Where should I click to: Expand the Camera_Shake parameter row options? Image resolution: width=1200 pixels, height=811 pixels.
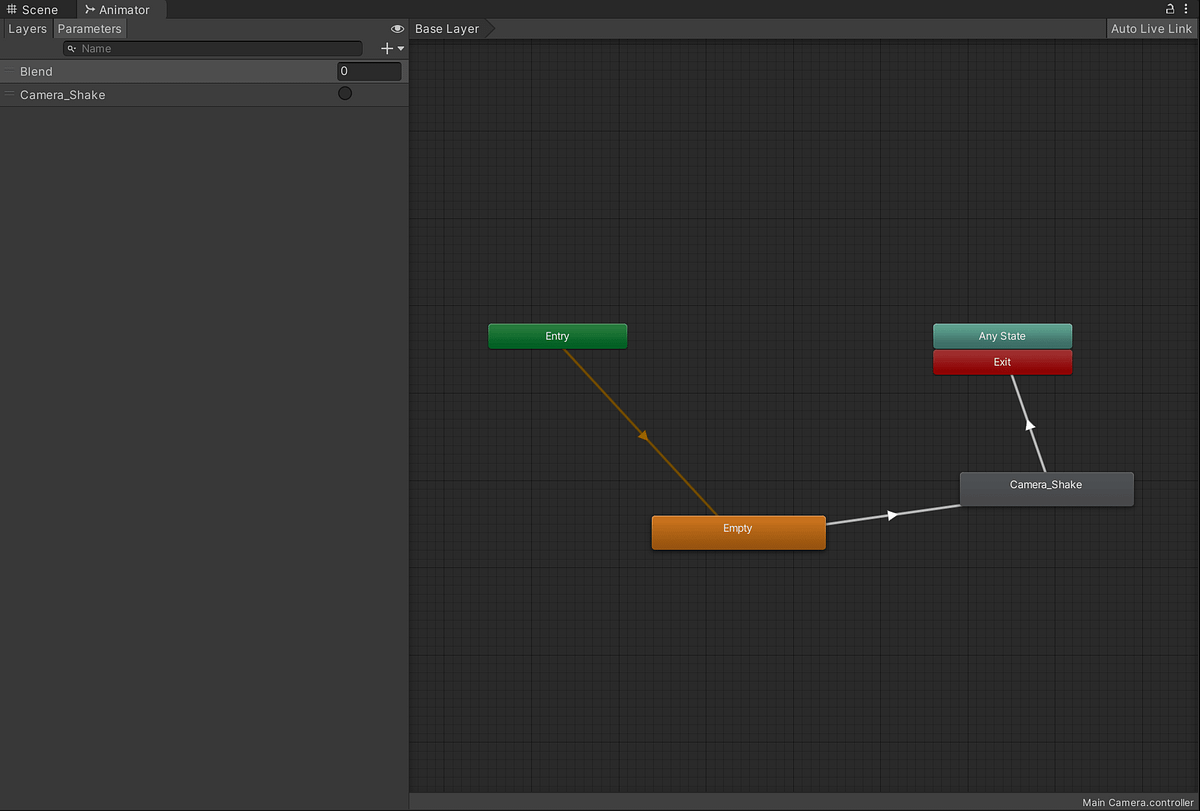(7, 94)
